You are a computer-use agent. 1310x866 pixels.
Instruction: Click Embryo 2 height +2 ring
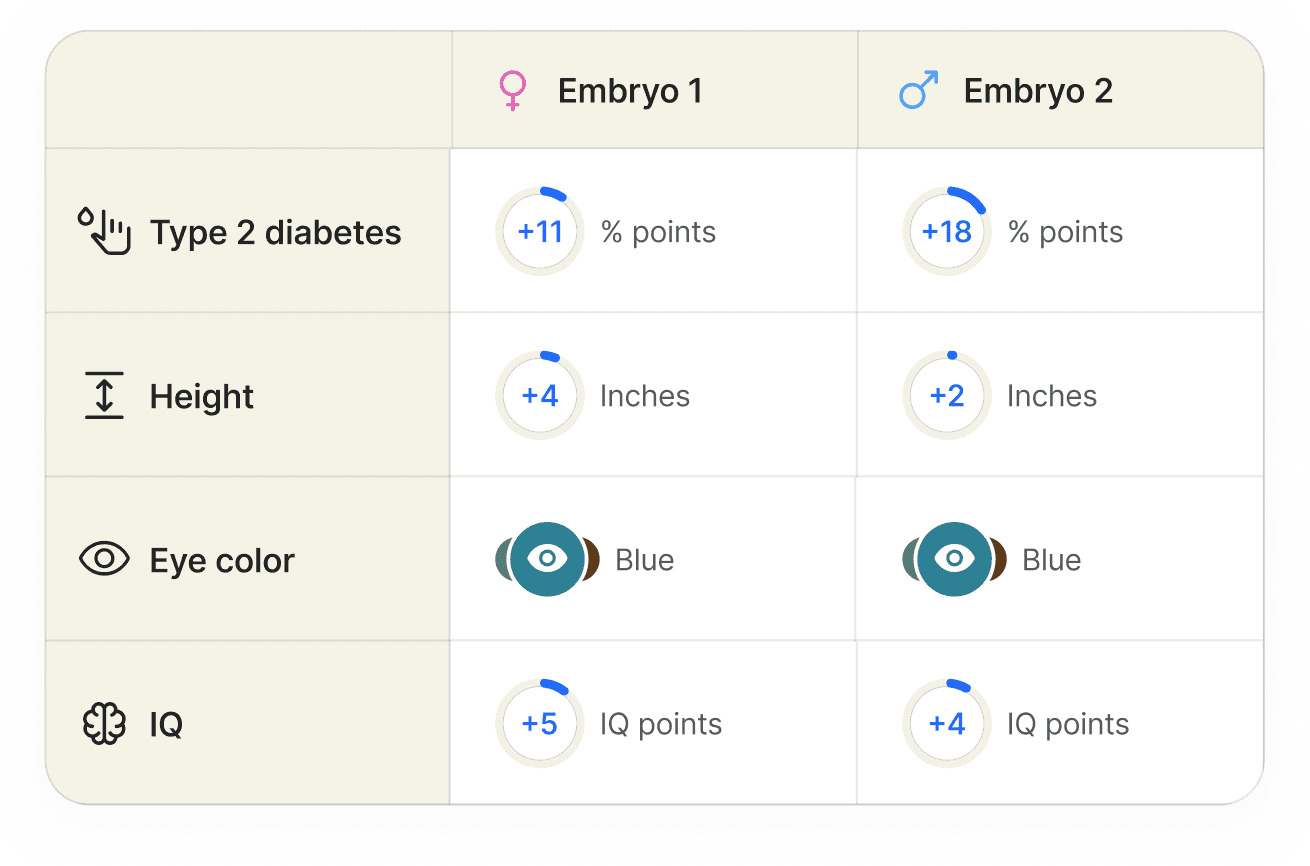pos(947,395)
